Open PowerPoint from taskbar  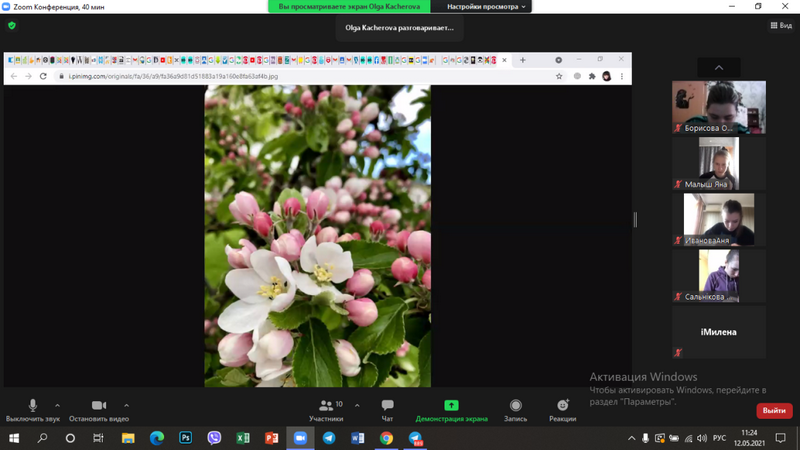pyautogui.click(x=271, y=438)
